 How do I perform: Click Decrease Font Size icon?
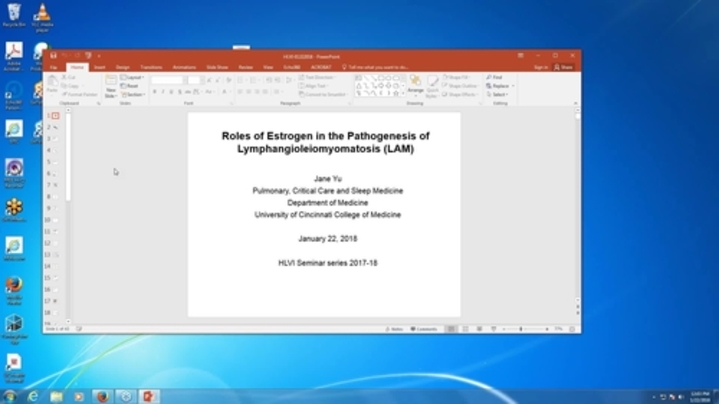pyautogui.click(x=218, y=80)
